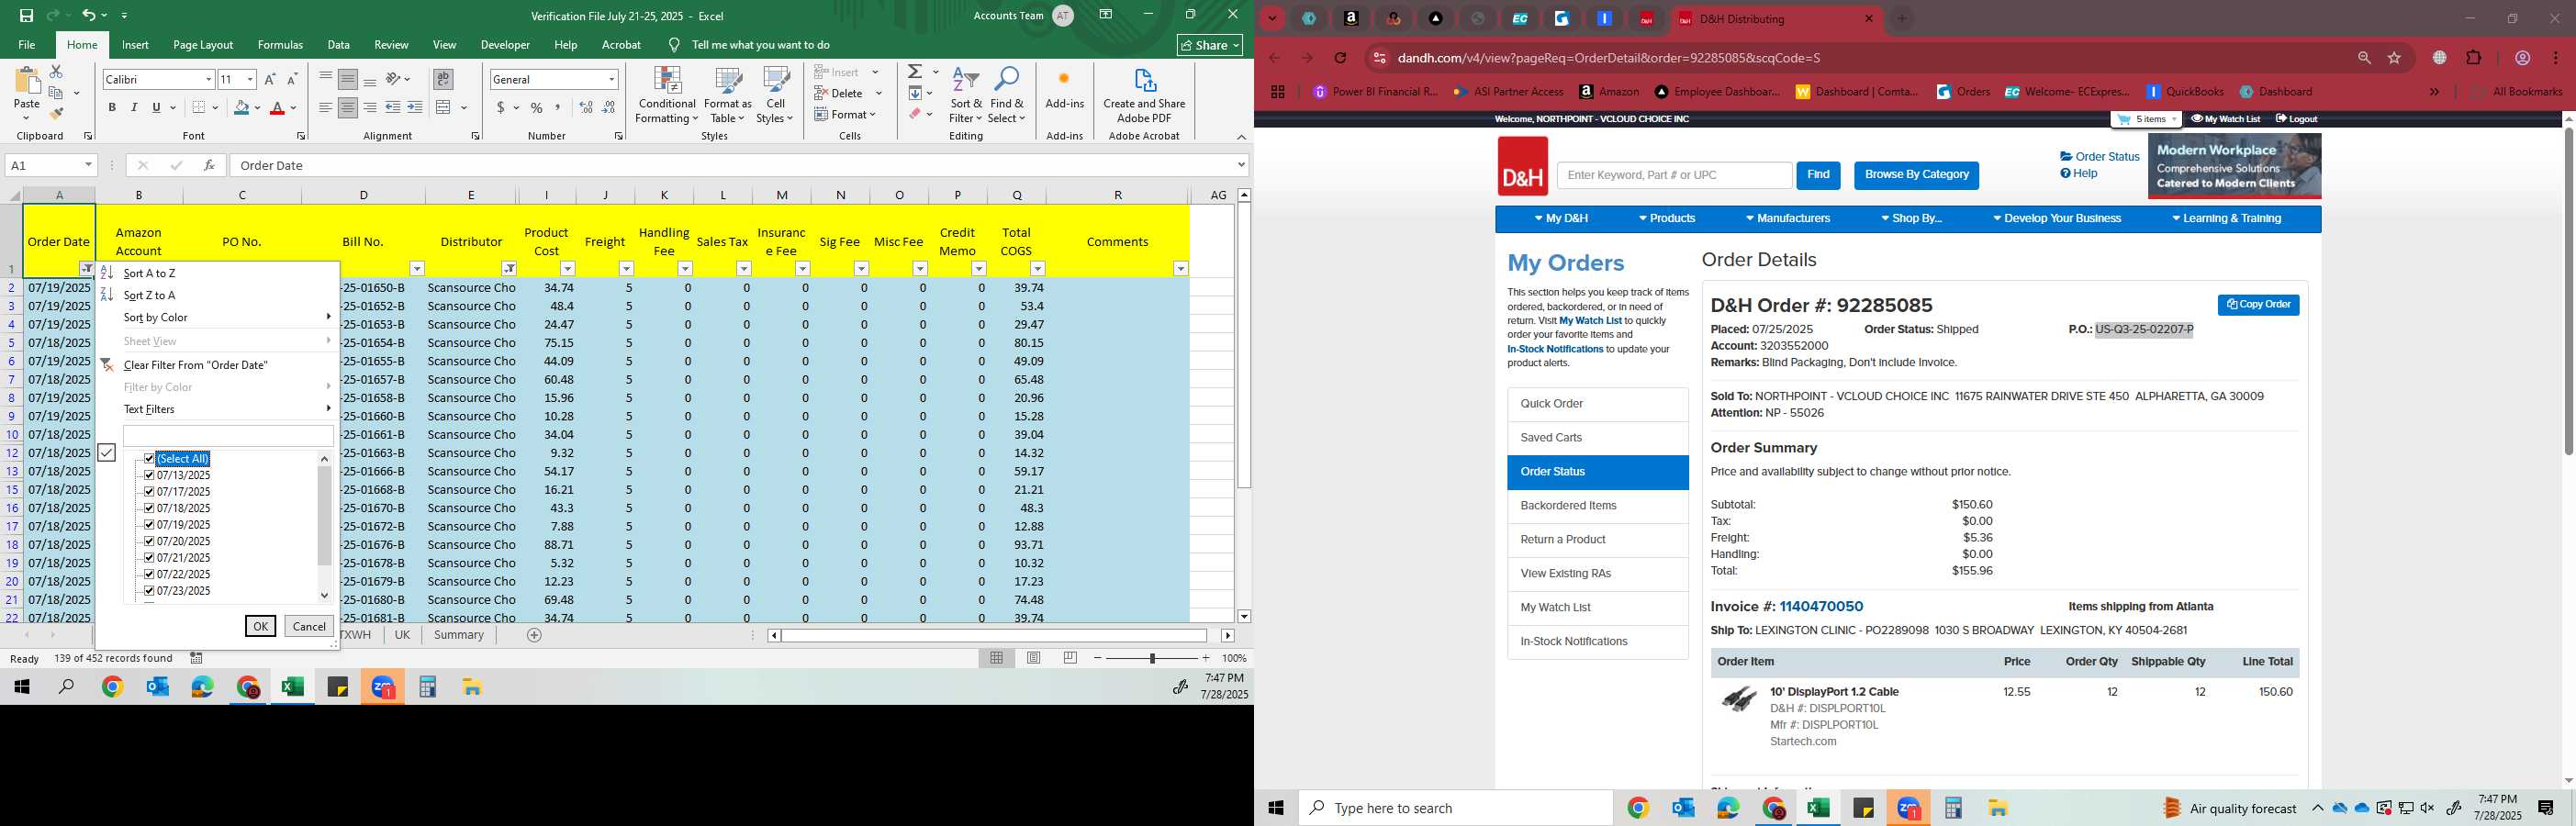Open the font size dropdown showing 11
Viewport: 2576px width, 826px height.
tap(250, 79)
